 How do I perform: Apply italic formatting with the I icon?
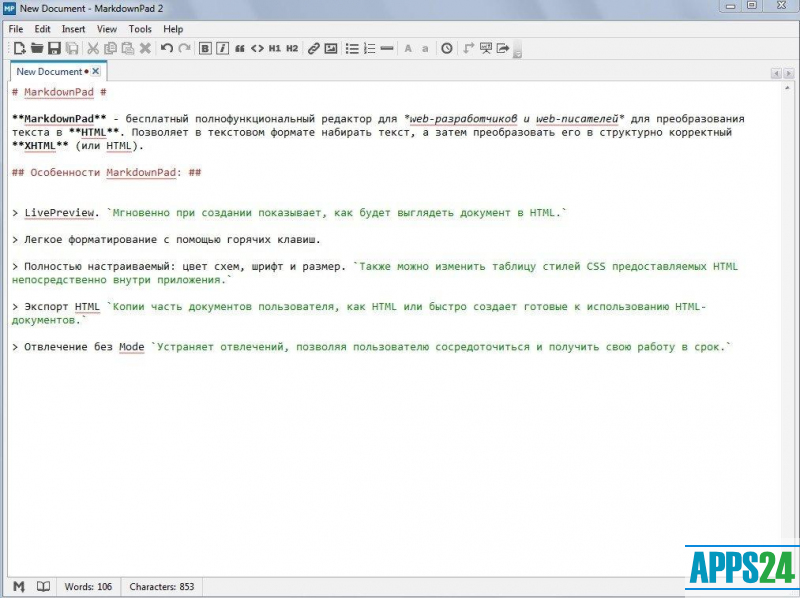[222, 48]
